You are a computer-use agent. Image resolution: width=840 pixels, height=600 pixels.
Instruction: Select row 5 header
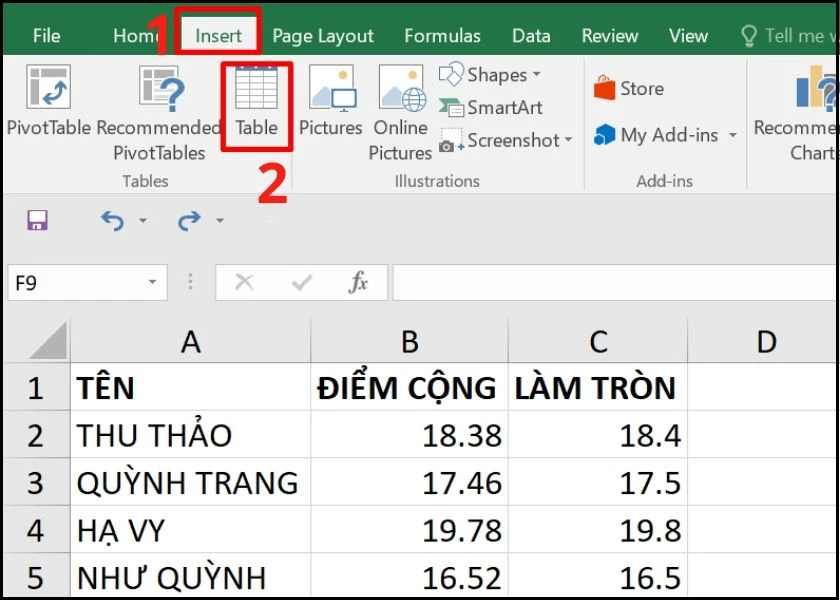tap(36, 576)
